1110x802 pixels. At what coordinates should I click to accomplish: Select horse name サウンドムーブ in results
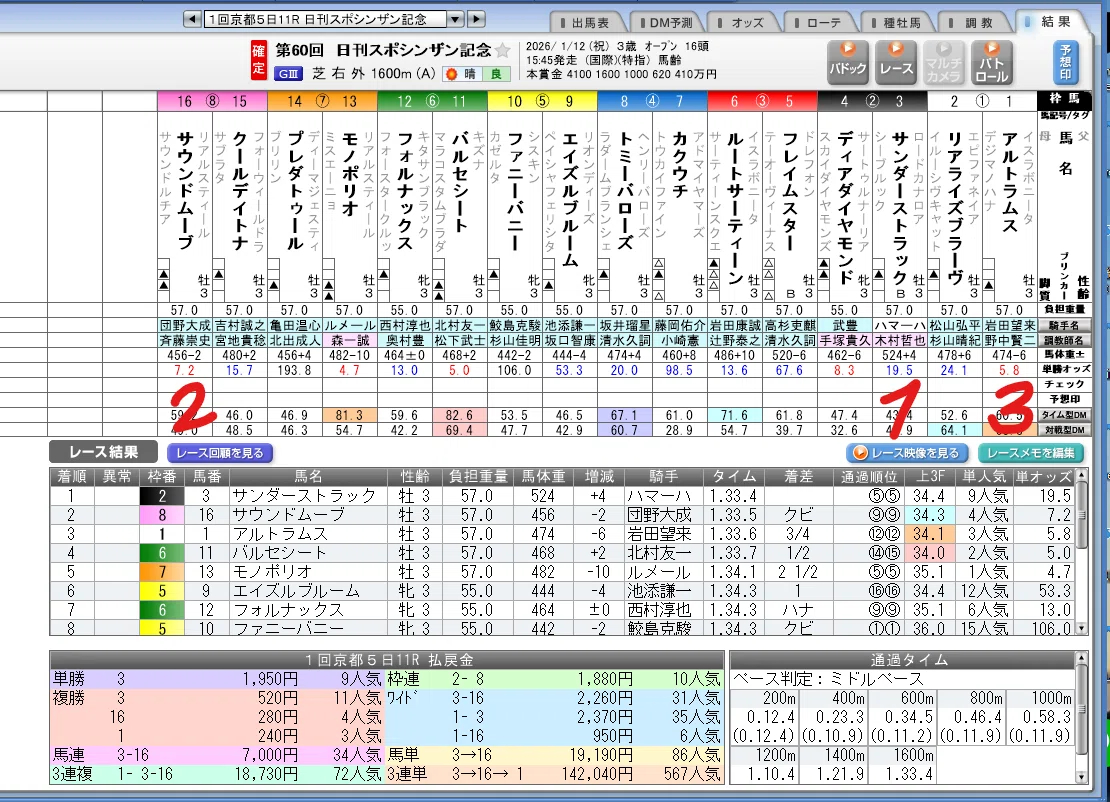(x=289, y=515)
